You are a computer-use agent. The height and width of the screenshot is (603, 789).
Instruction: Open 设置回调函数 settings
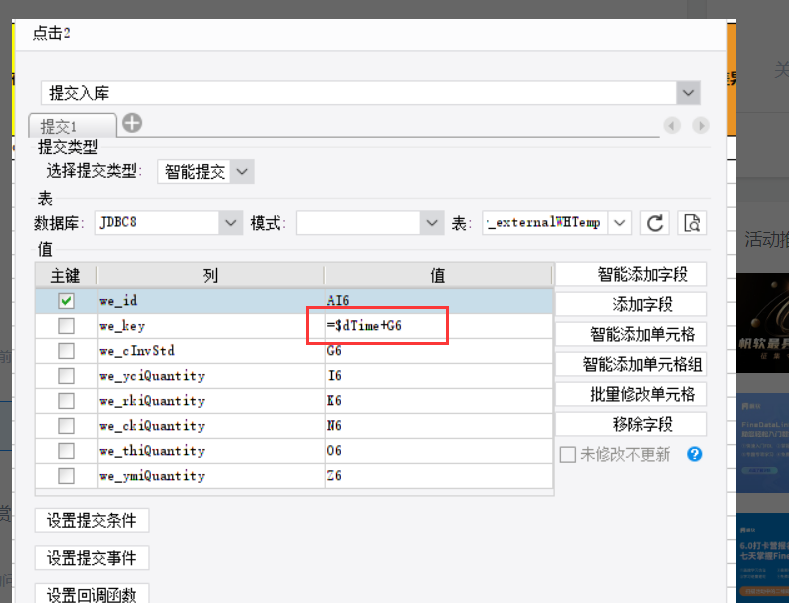pos(92,594)
